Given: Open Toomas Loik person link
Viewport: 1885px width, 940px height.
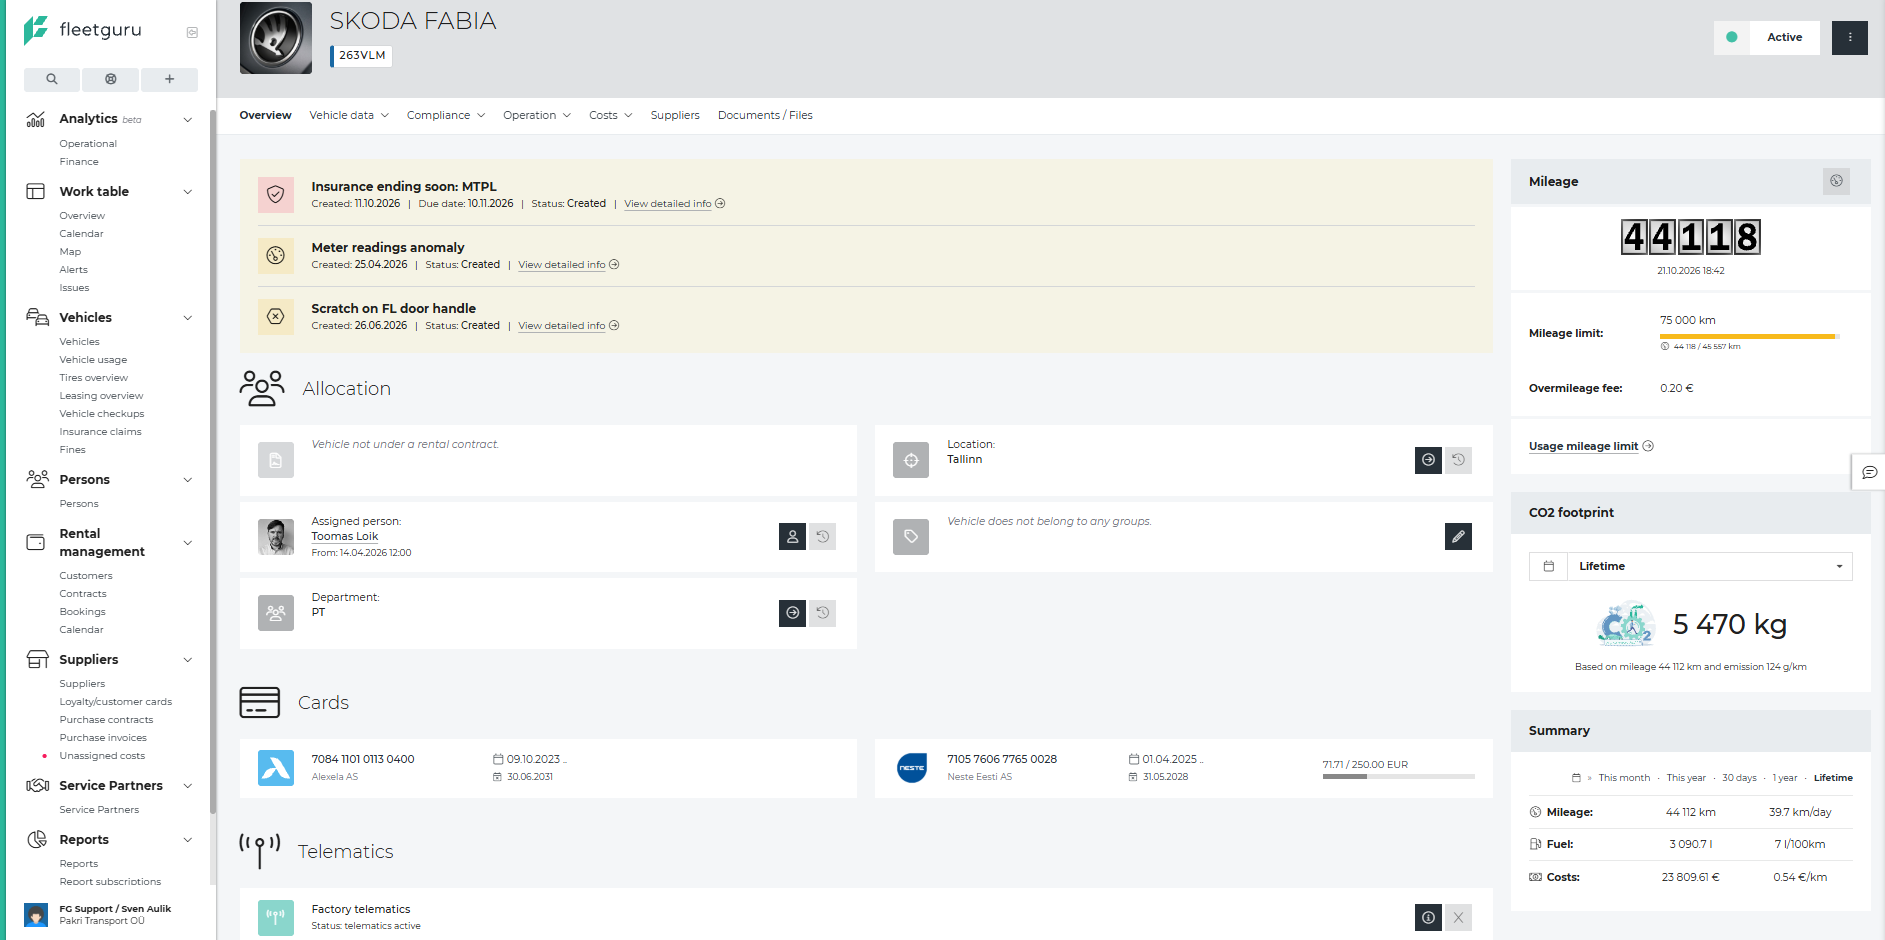Looking at the screenshot, I should pos(344,537).
